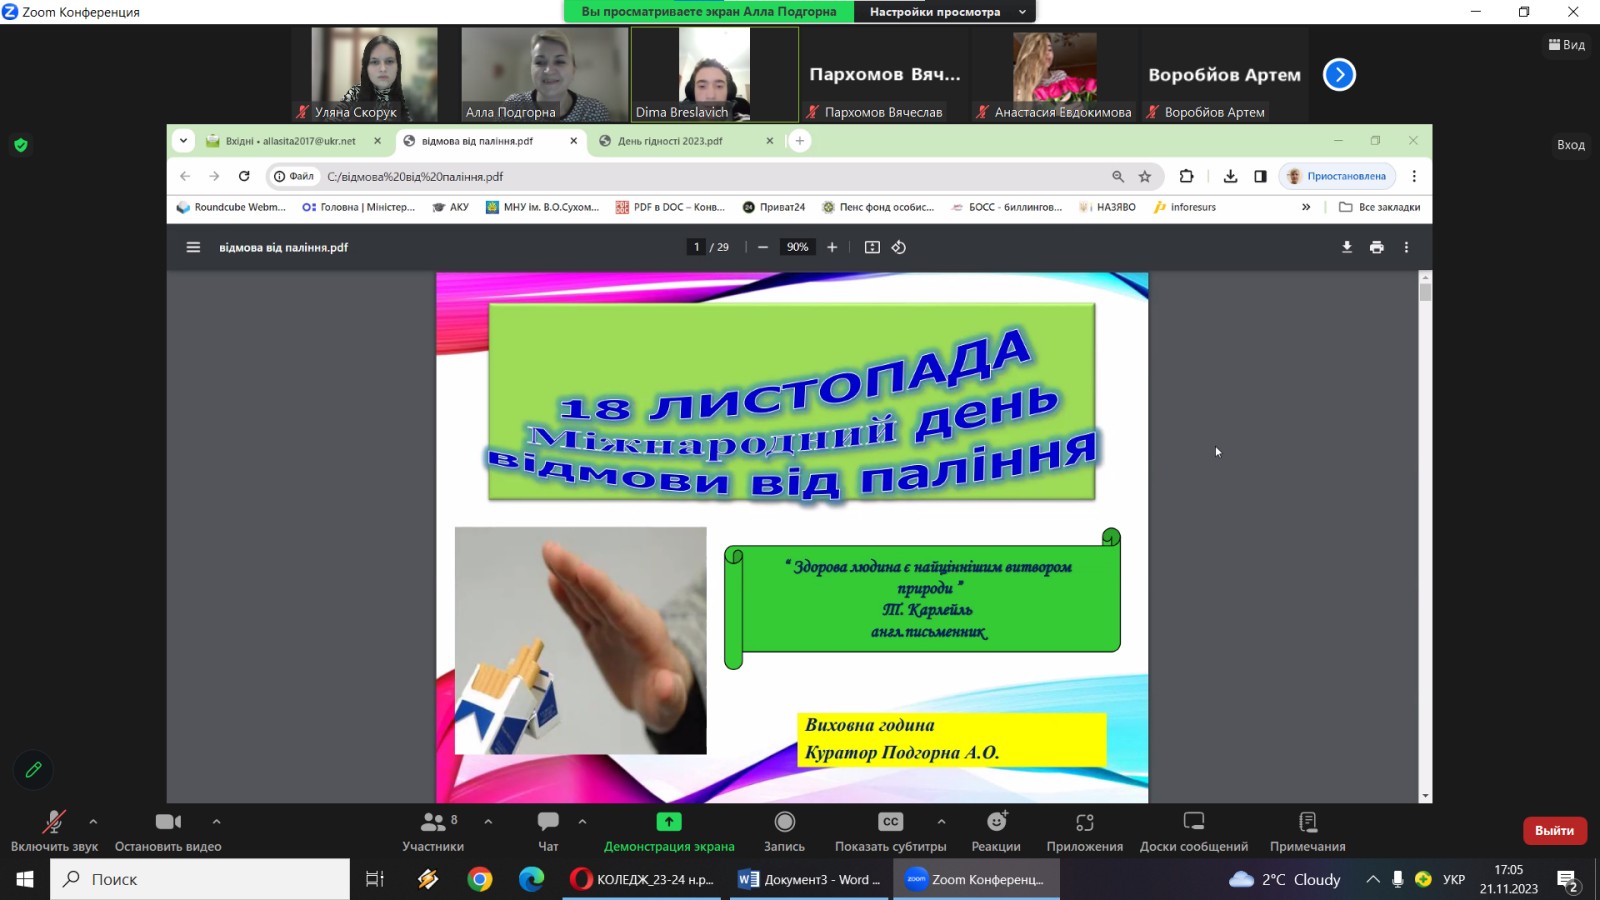This screenshot has height=900, width=1600.
Task: Unmute with Включить звук button
Action: pyautogui.click(x=54, y=830)
